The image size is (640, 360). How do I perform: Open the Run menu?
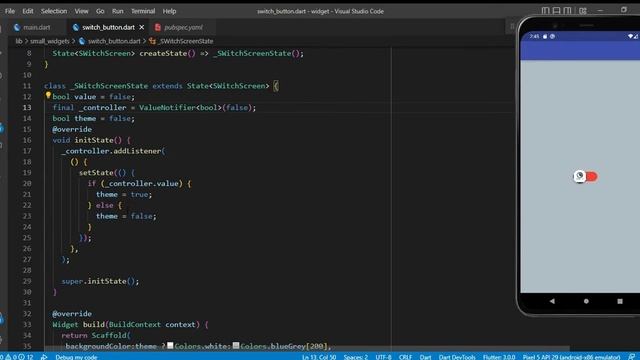(x=118, y=11)
